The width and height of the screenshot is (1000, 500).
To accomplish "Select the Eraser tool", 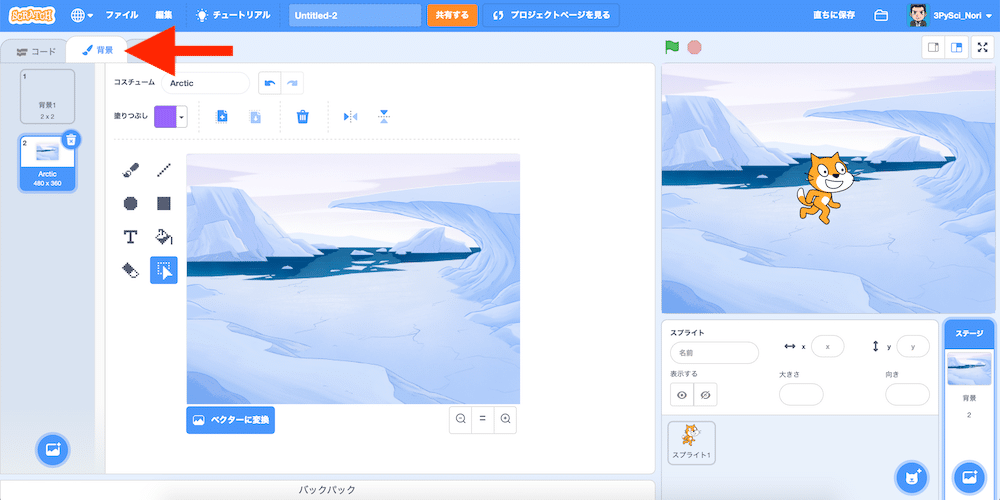I will click(x=130, y=270).
